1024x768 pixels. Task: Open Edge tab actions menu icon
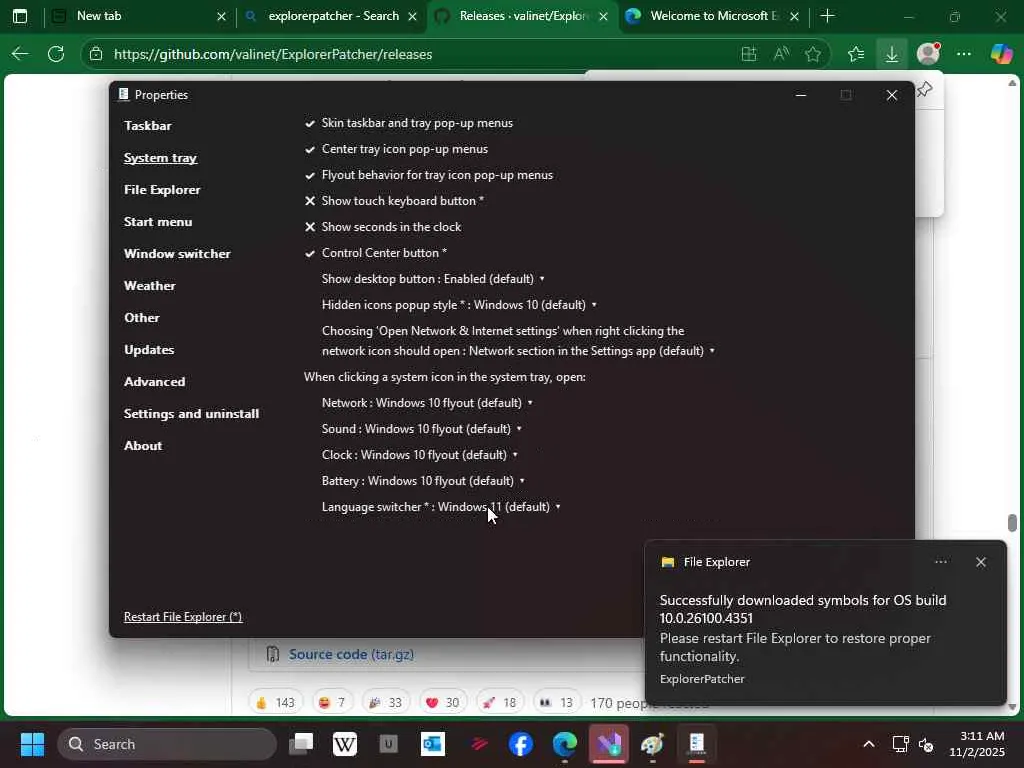click(20, 16)
